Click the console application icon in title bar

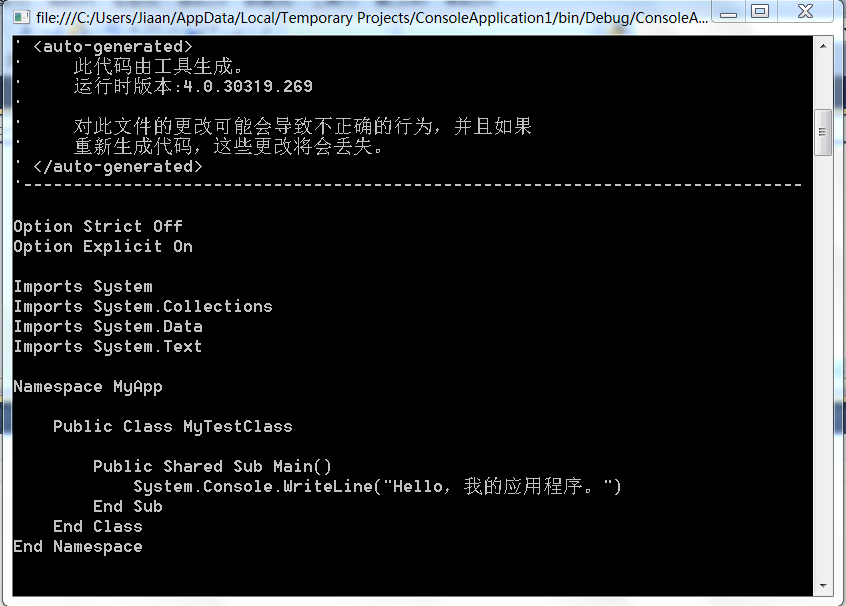coord(20,17)
